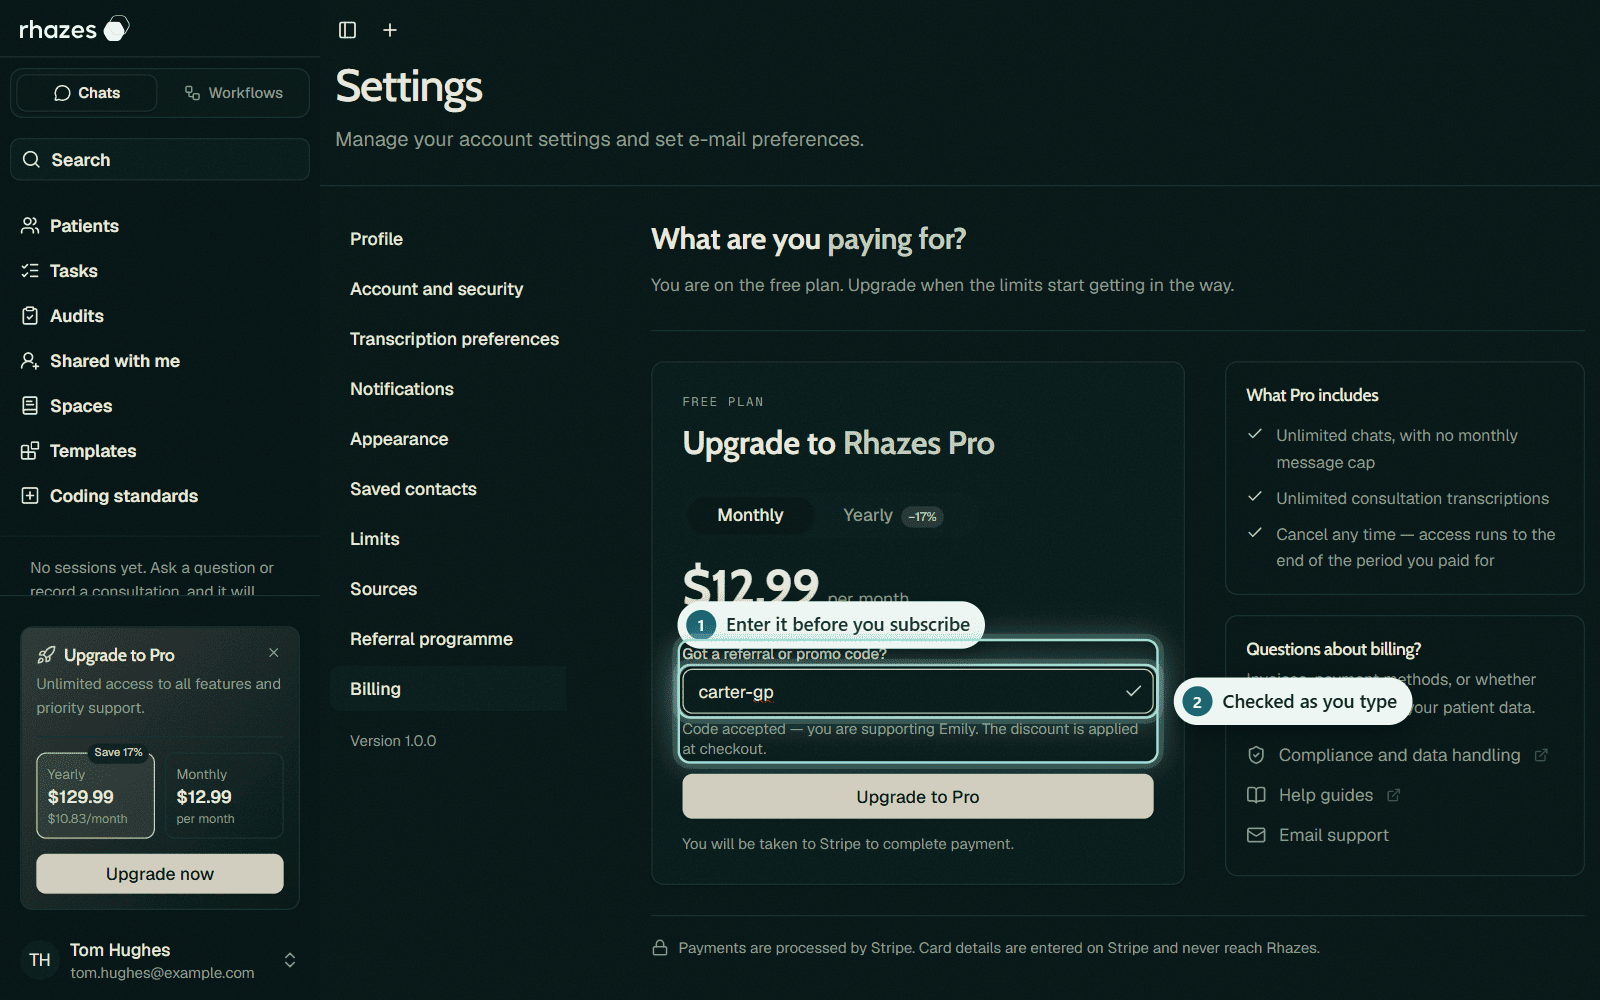This screenshot has height=1000, width=1600.
Task: Click the Rhazes logo
Action: pyautogui.click(x=74, y=29)
